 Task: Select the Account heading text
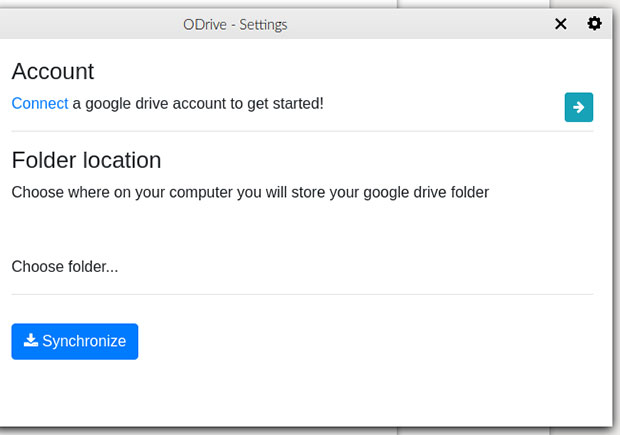click(53, 72)
